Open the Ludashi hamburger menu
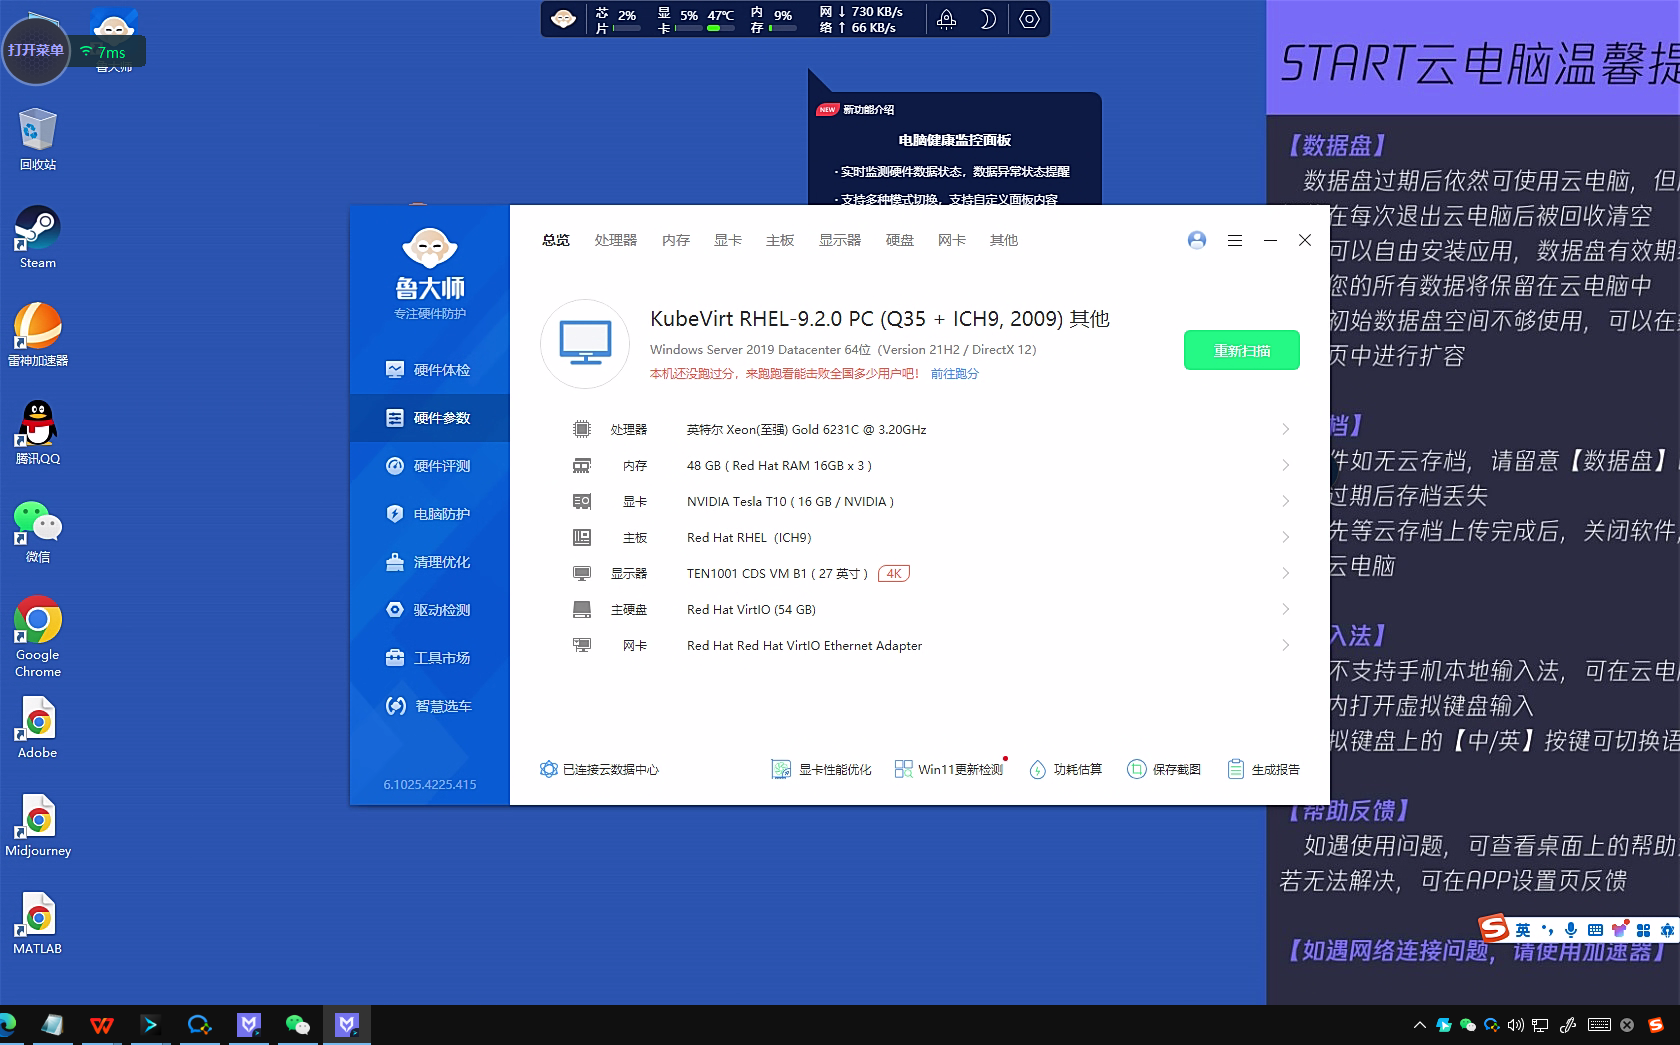Screen dimensions: 1680x1045 tap(1235, 240)
